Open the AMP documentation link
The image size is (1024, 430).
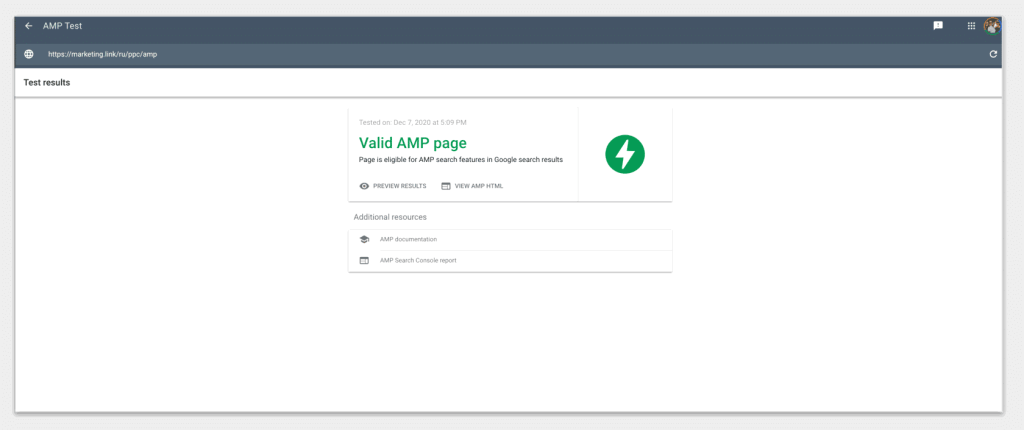tap(408, 240)
